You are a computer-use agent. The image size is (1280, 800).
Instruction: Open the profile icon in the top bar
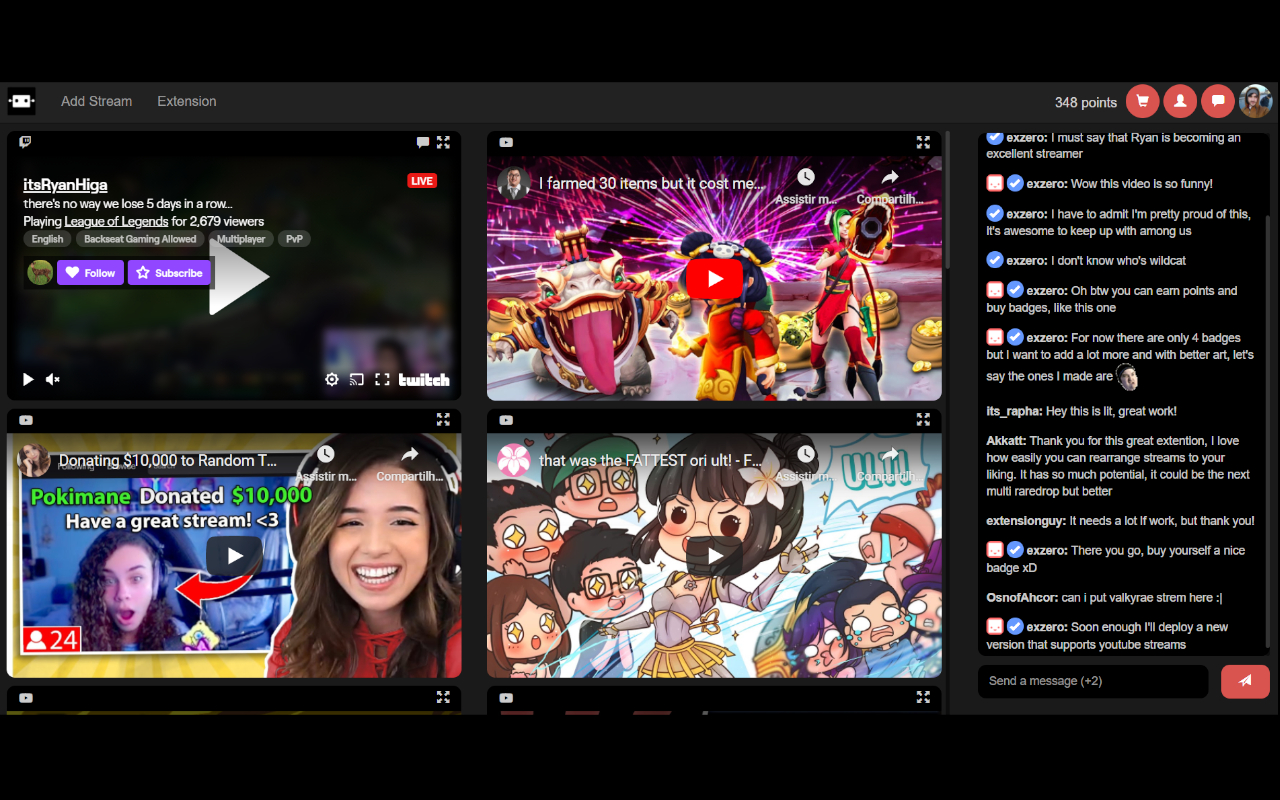tap(1180, 101)
